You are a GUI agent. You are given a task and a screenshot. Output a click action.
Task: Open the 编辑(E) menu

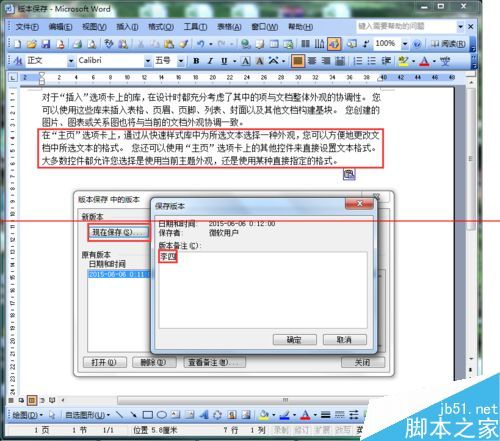click(60, 27)
